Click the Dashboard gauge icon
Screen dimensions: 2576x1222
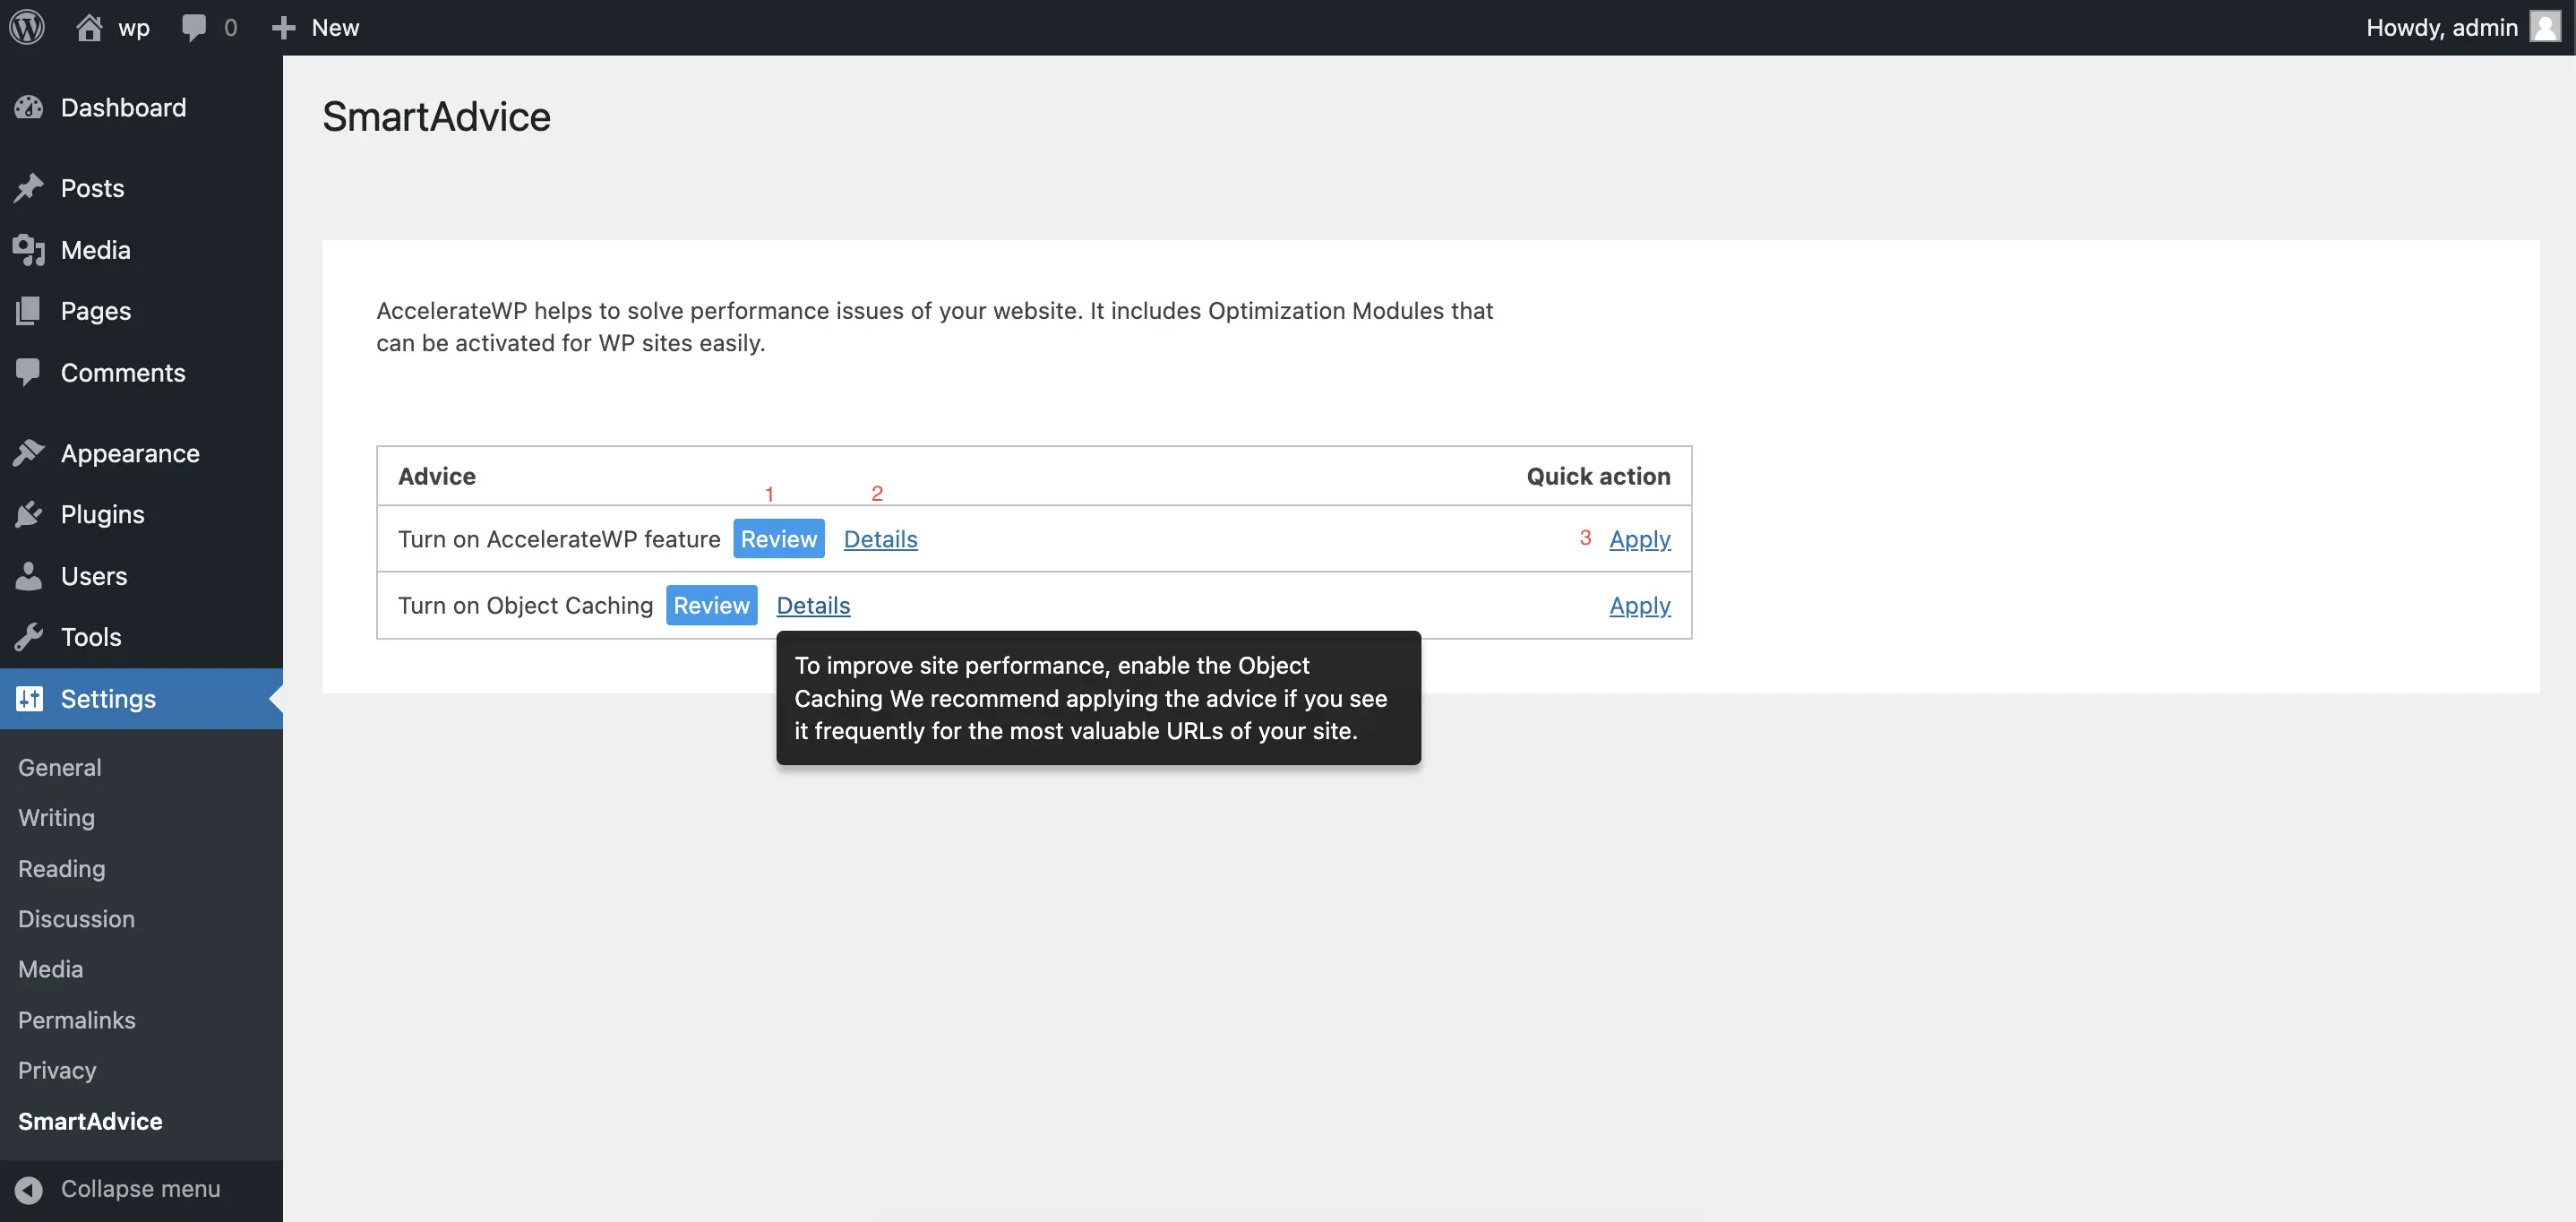coord(29,107)
